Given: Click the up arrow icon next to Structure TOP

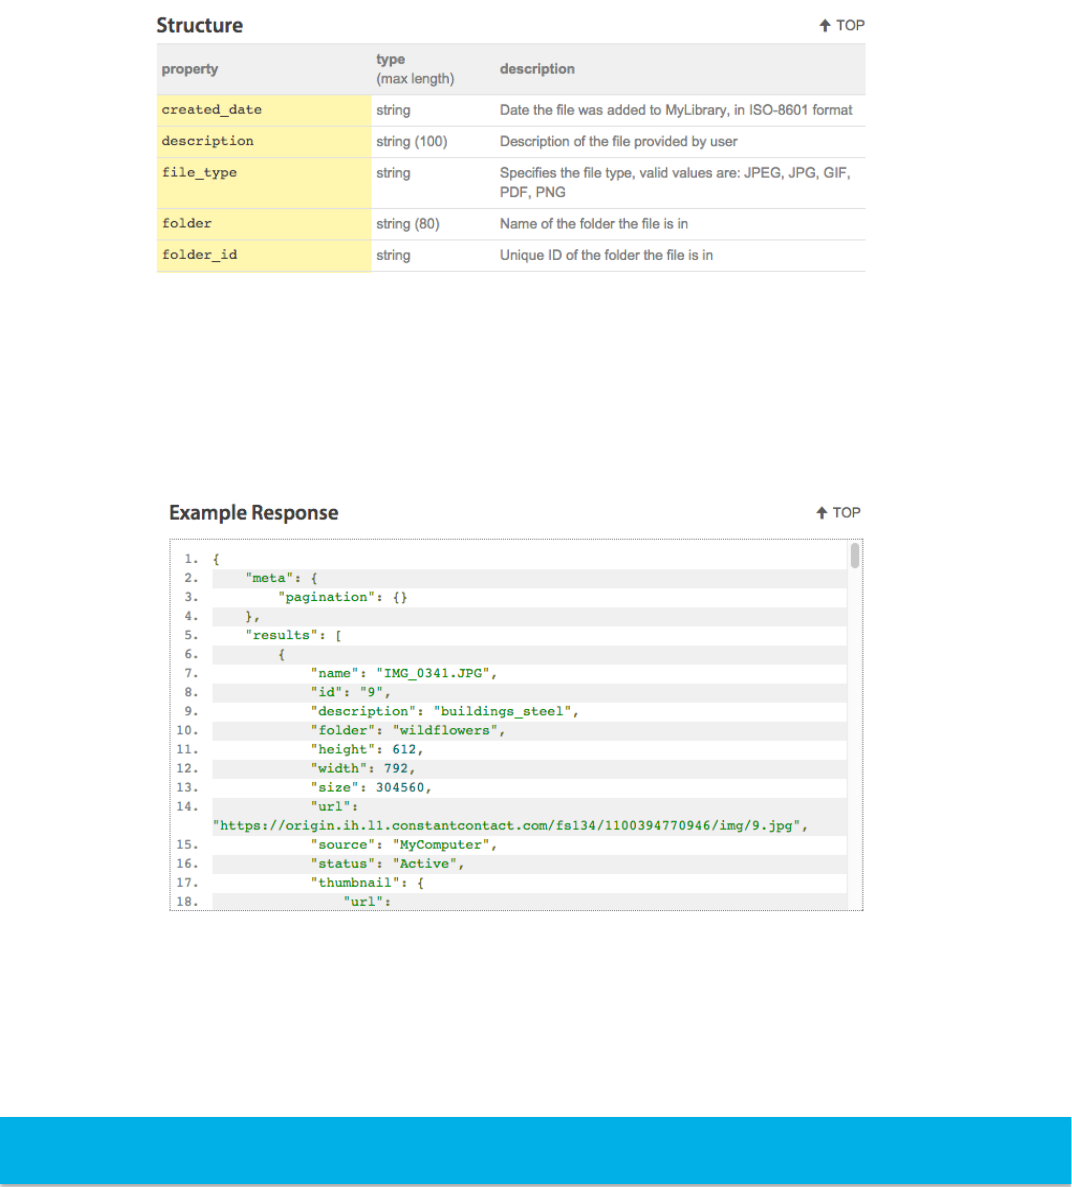Looking at the screenshot, I should click(x=824, y=26).
